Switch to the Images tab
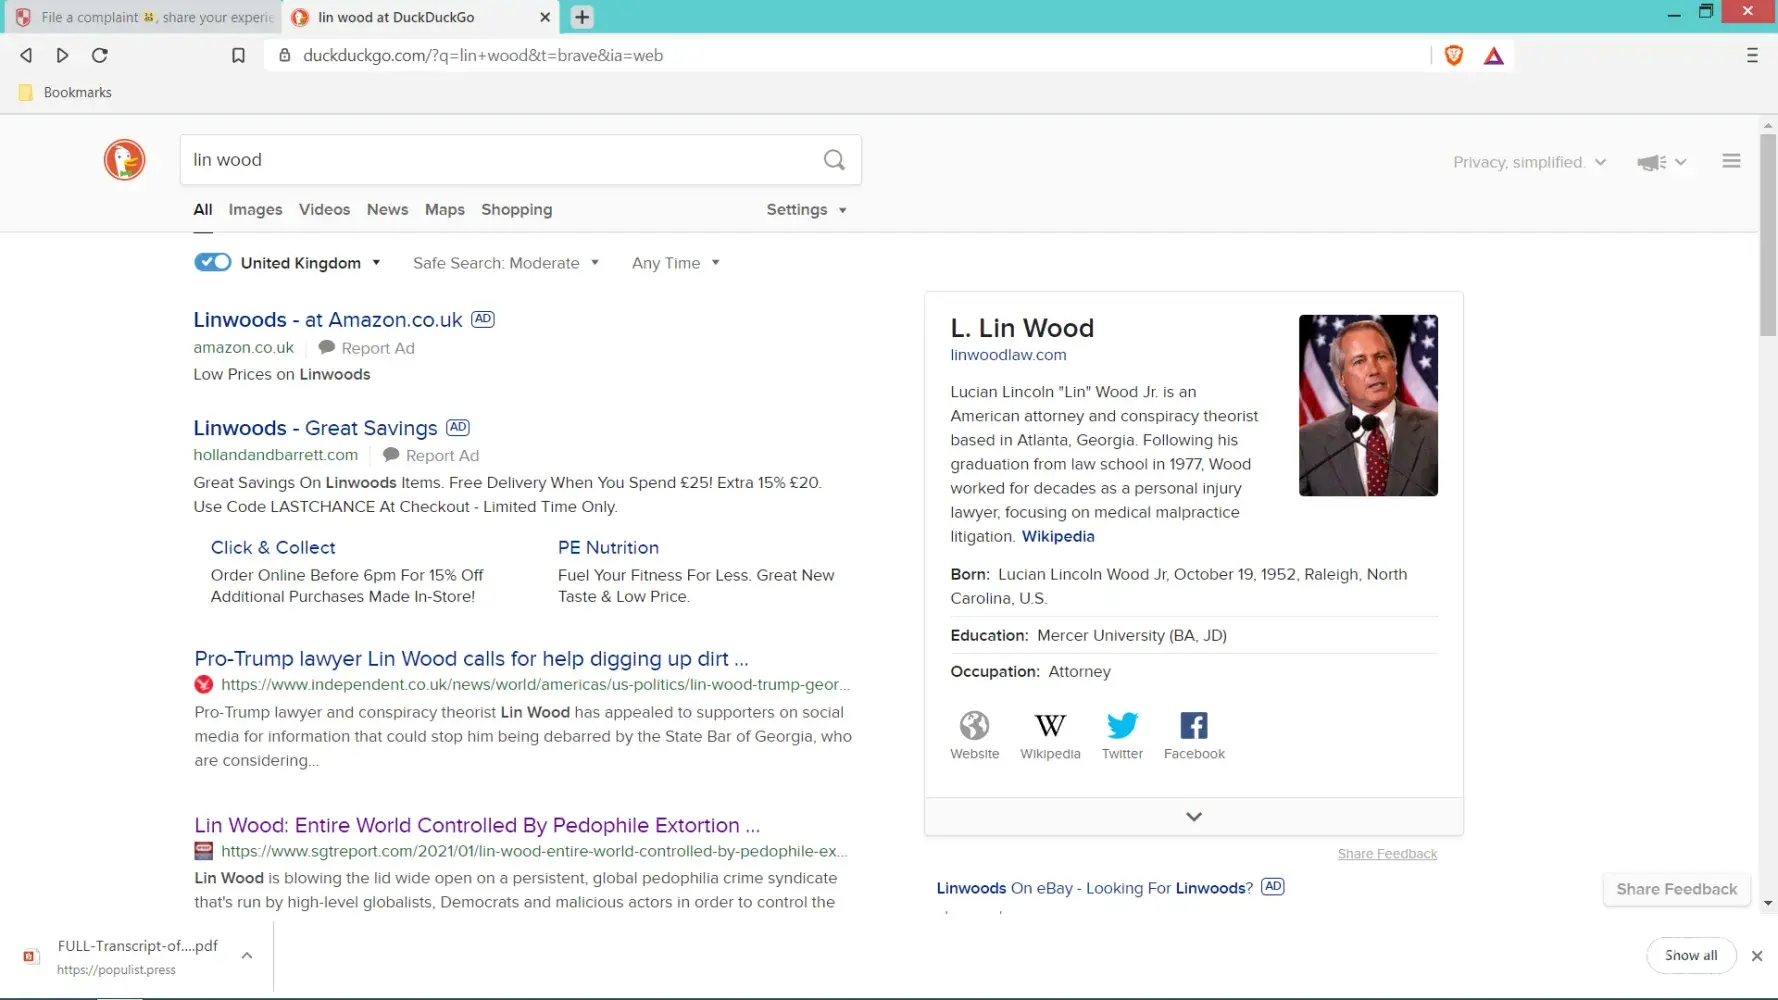 255,210
